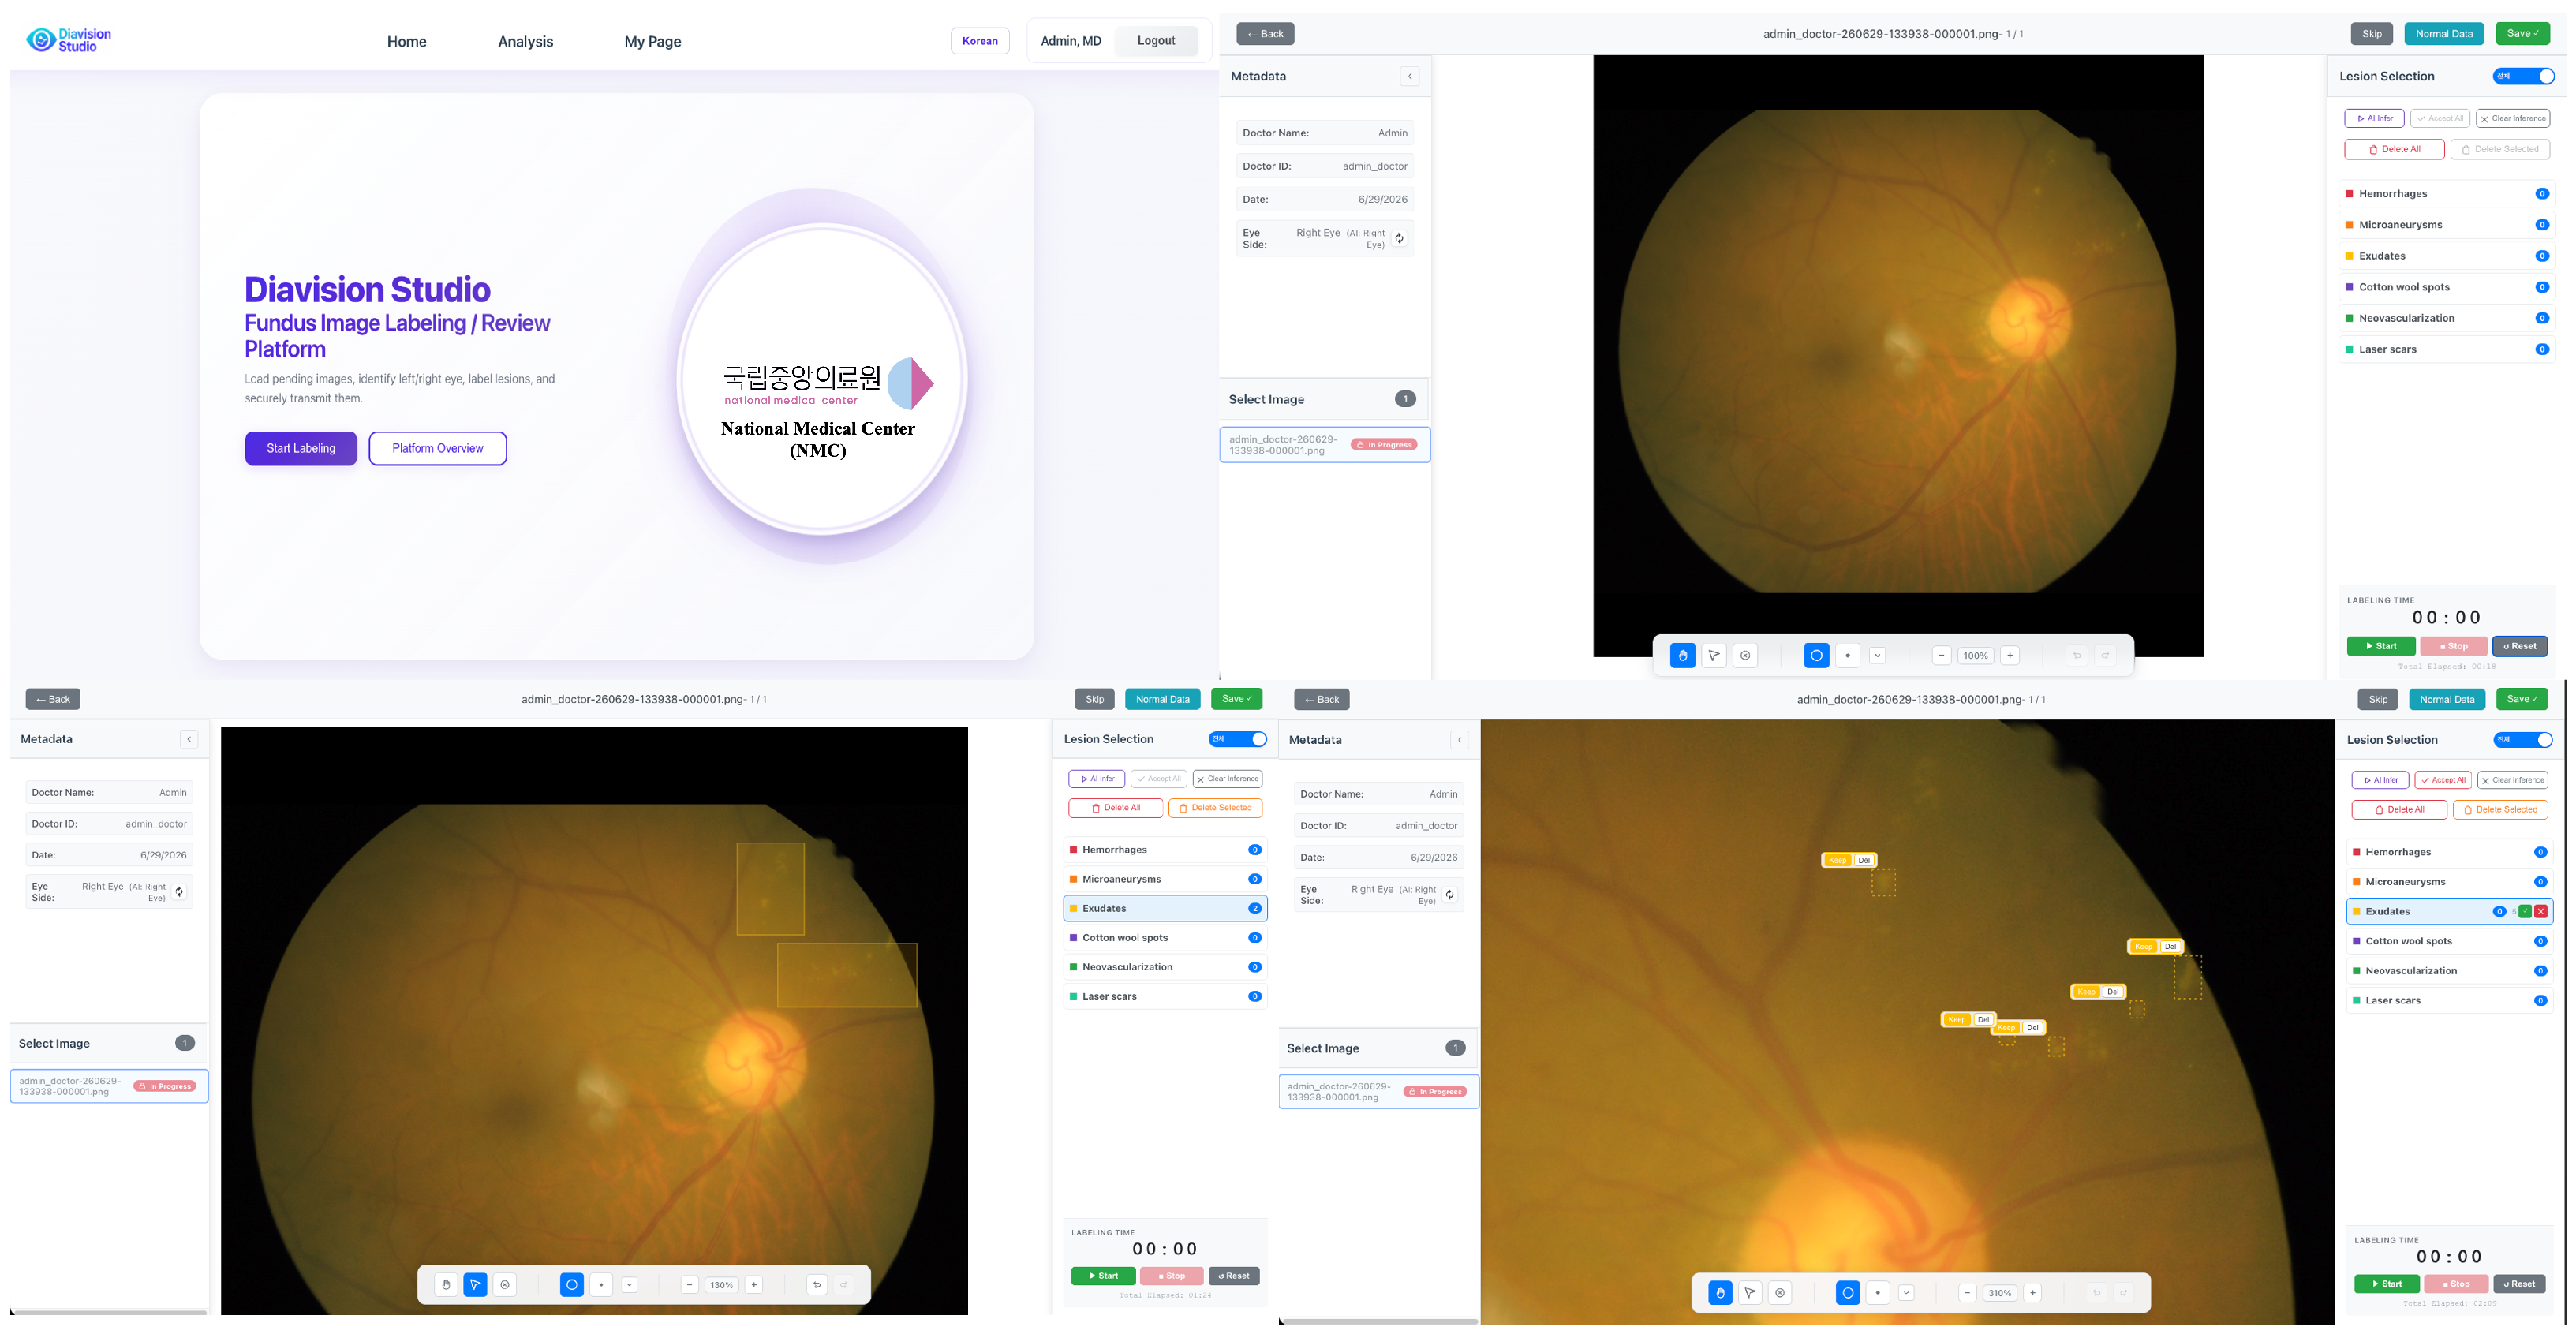Screen dimensions: 2576x1334
Task: Click the Back button in the 100% zoom view
Action: (1265, 34)
